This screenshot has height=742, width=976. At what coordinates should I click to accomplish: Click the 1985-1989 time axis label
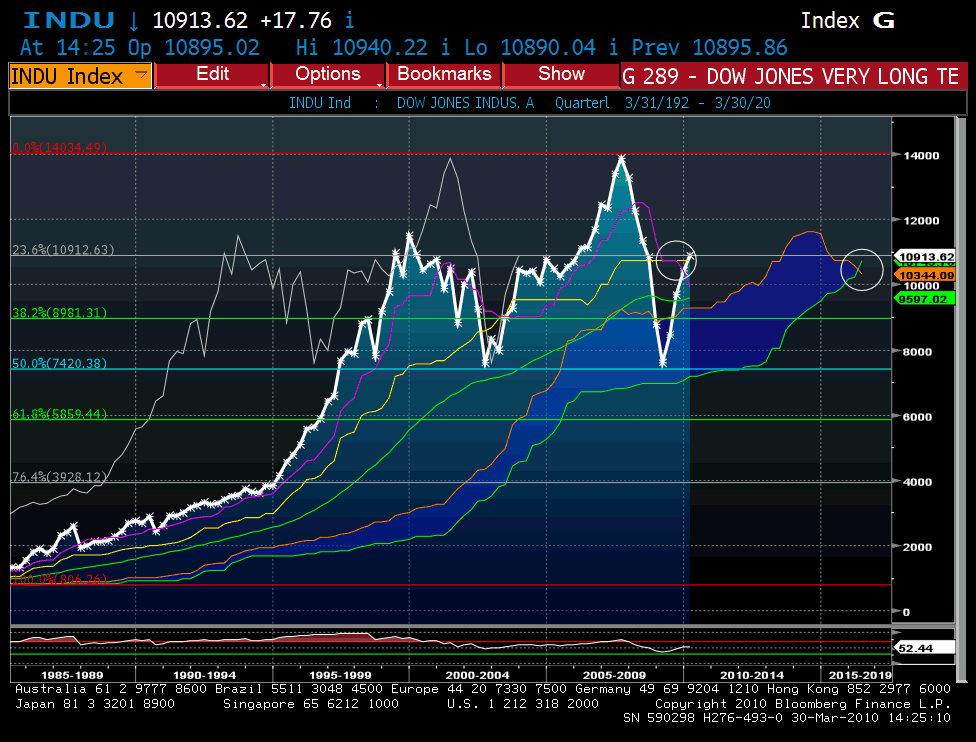point(72,675)
